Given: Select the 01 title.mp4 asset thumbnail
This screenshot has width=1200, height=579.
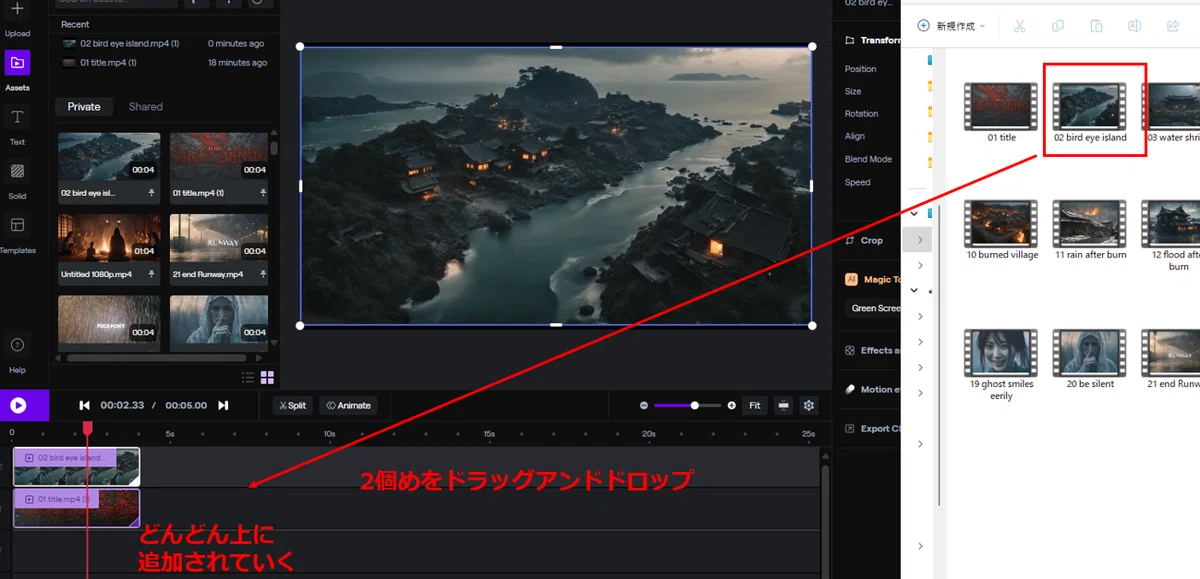Looking at the screenshot, I should click(x=219, y=157).
